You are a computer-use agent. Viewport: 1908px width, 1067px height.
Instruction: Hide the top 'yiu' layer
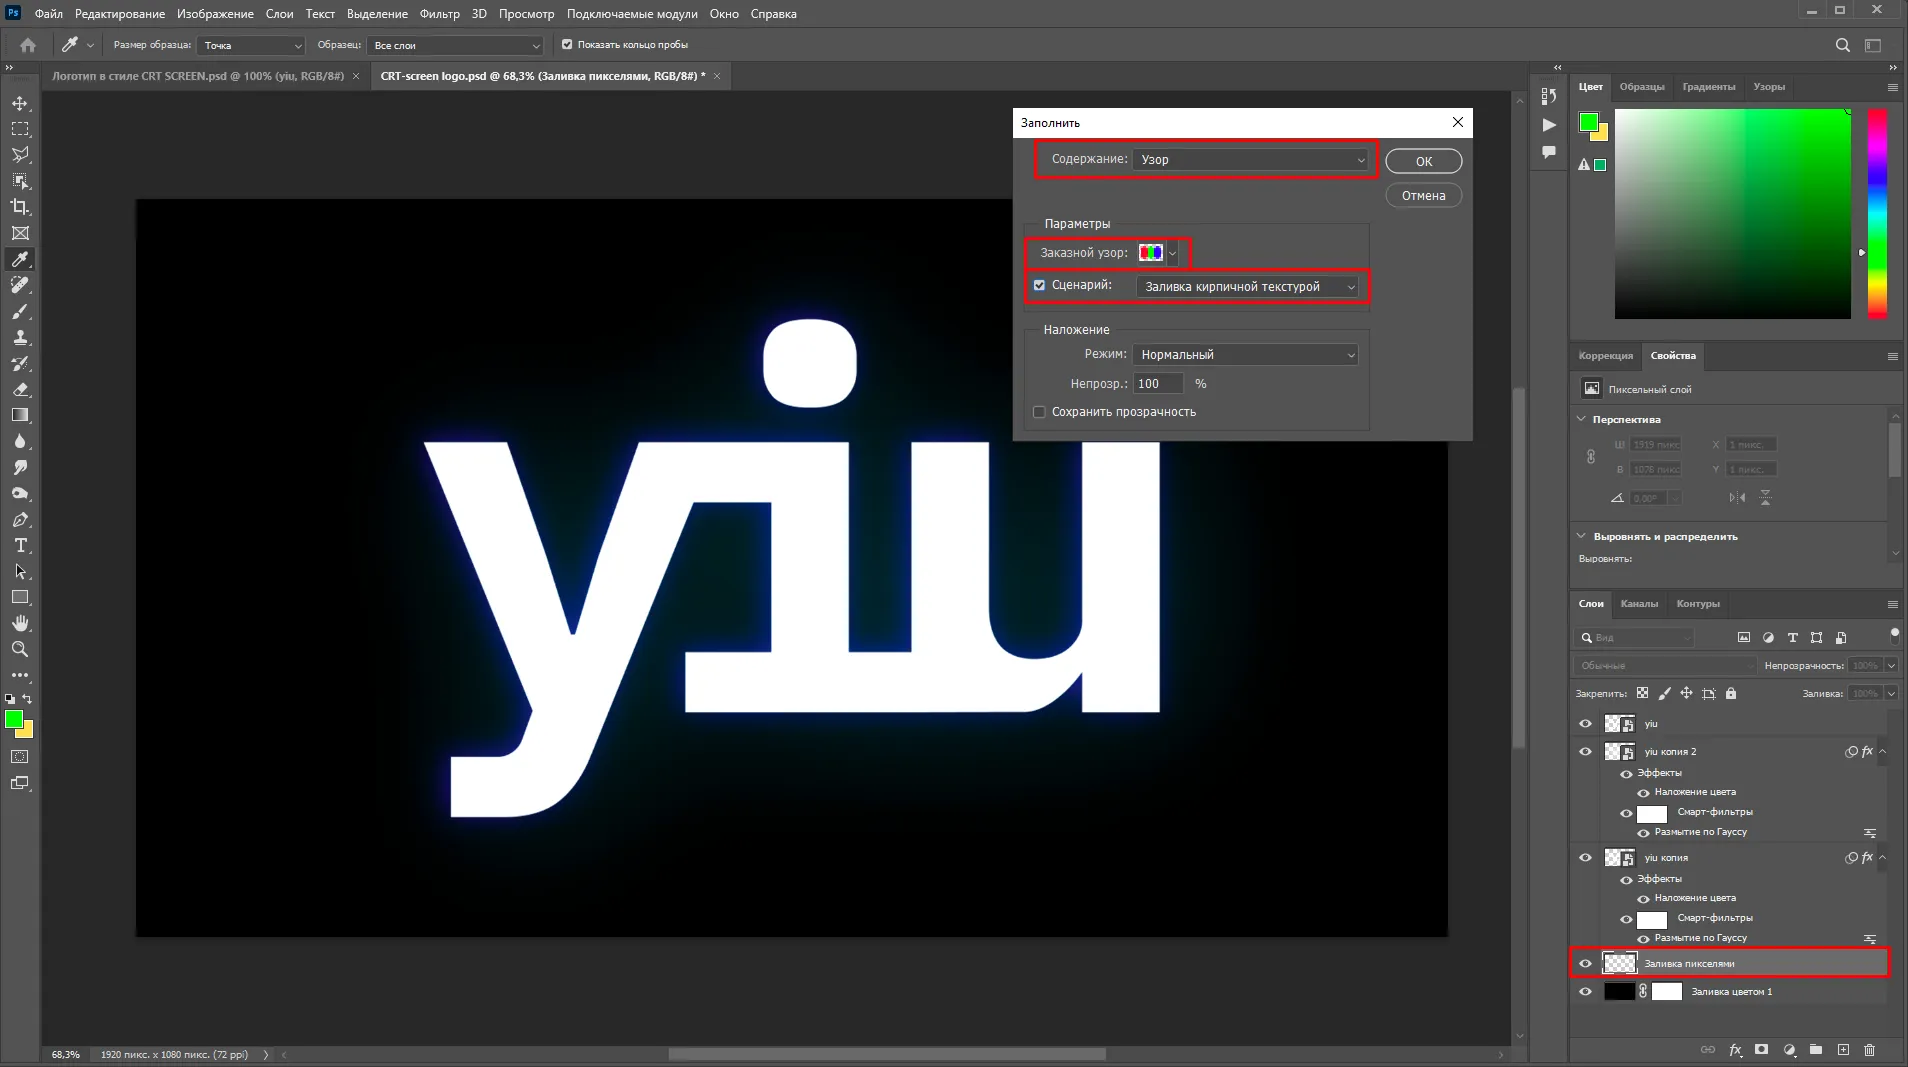coord(1585,724)
